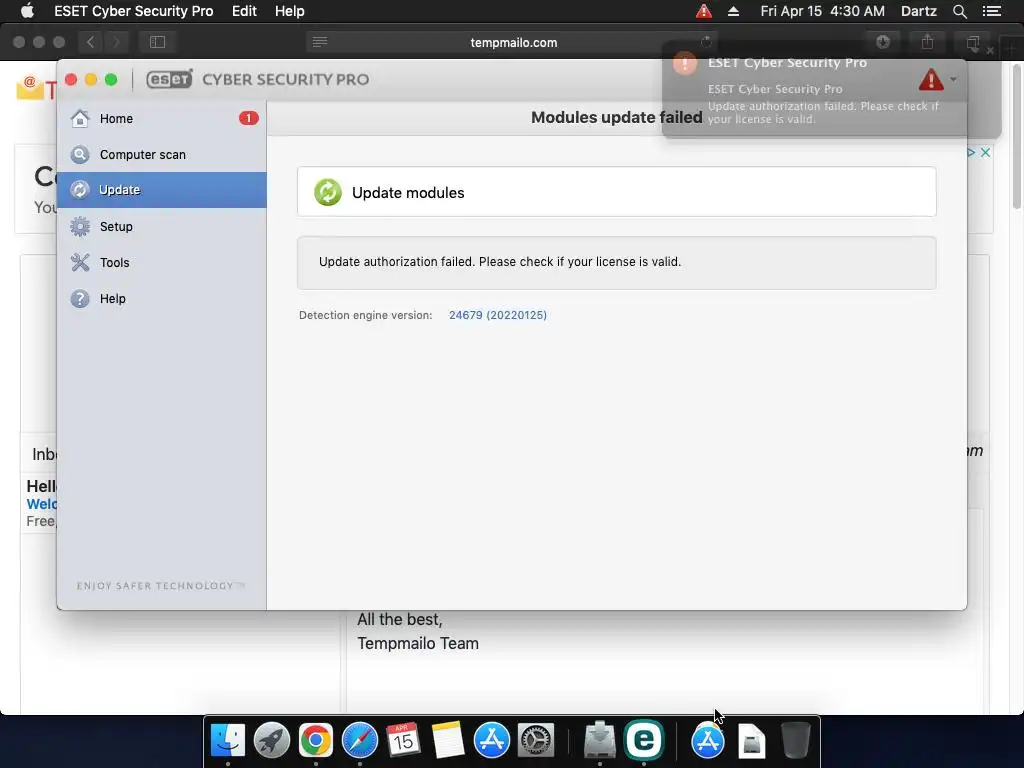Open the Help section in sidebar
Viewport: 1024px width, 768px height.
click(x=161, y=298)
